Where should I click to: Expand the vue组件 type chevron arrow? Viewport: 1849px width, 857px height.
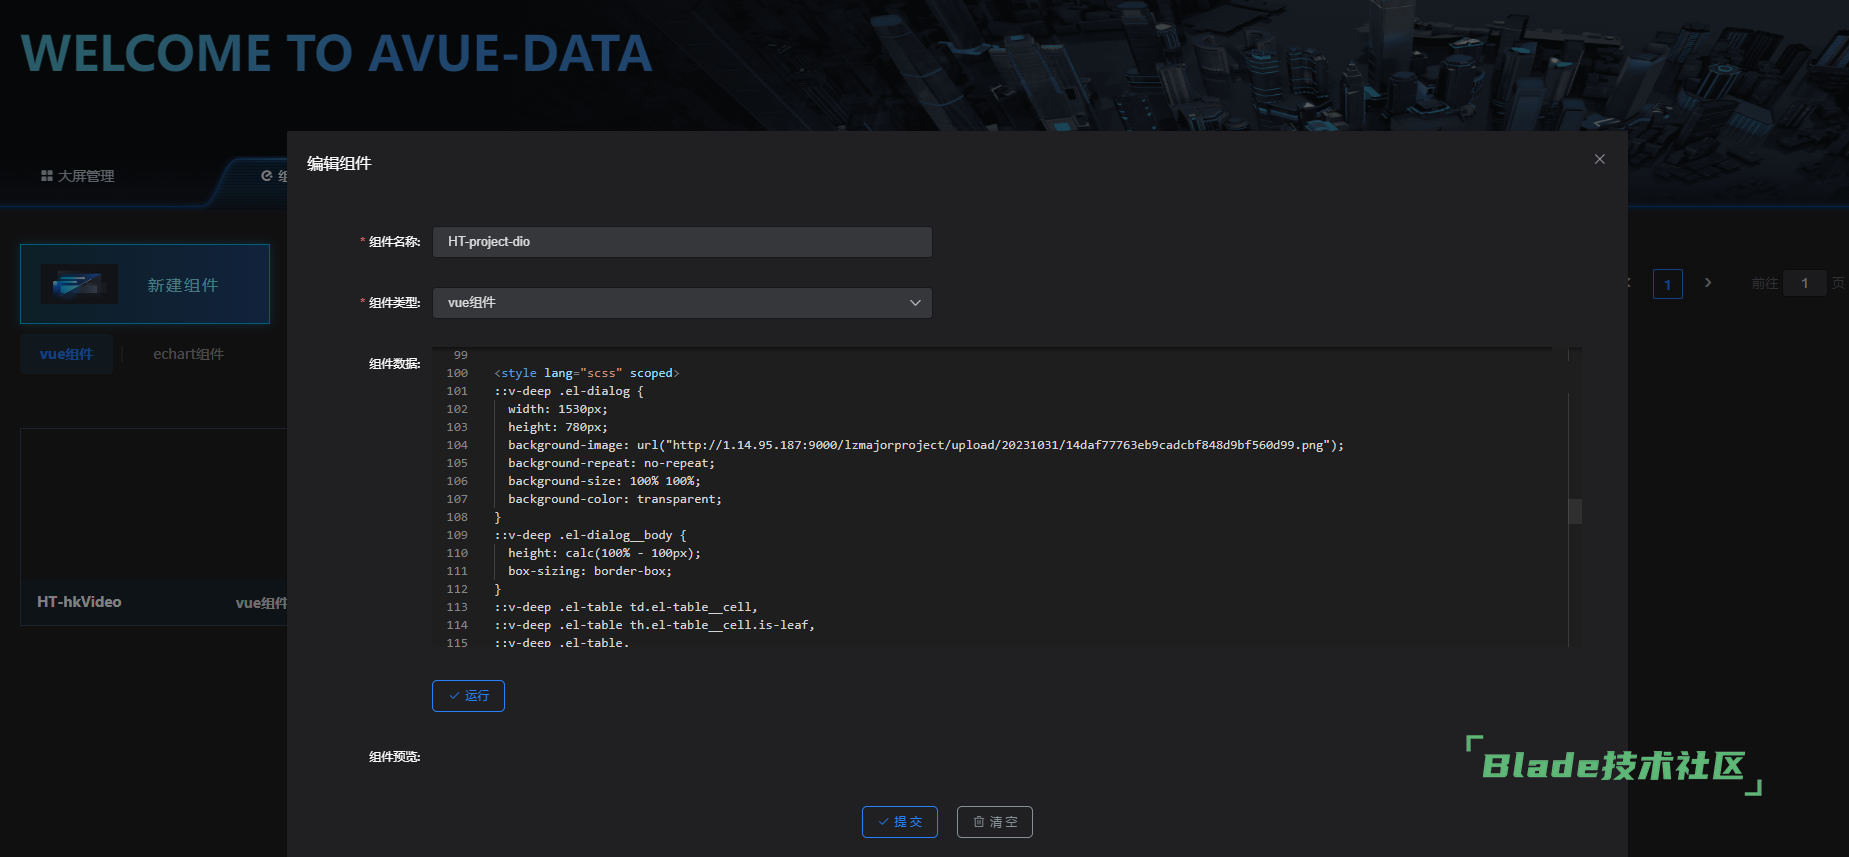coord(915,303)
